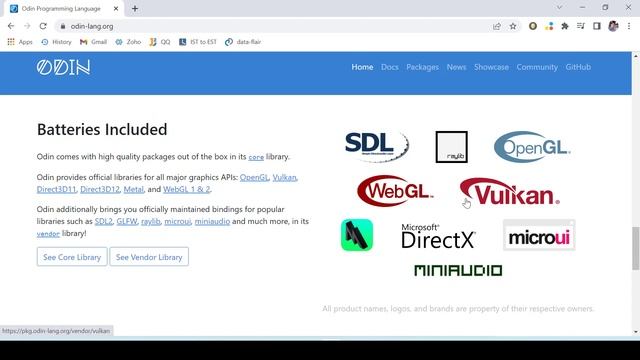This screenshot has height=360, width=640.
Task: Open the Zoho bookmark
Action: click(128, 42)
